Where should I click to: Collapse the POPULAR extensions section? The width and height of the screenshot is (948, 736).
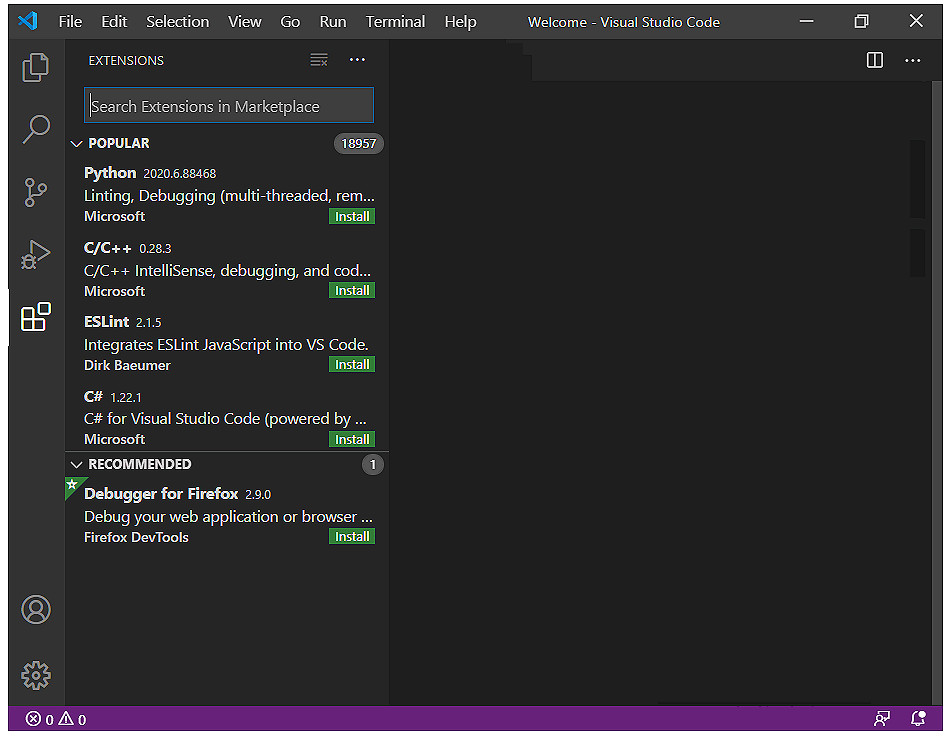pos(77,143)
